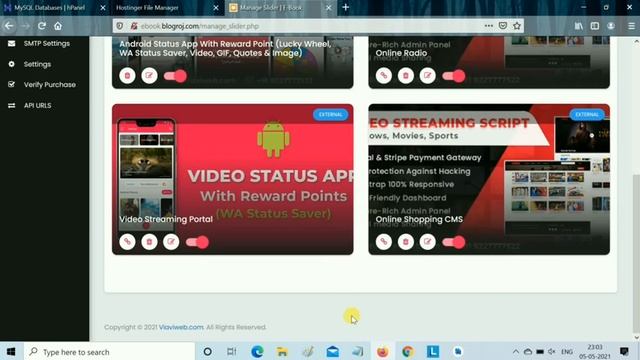The width and height of the screenshot is (640, 360).
Task: Open link icon on Online Shopping CMS slide
Action: (384, 242)
